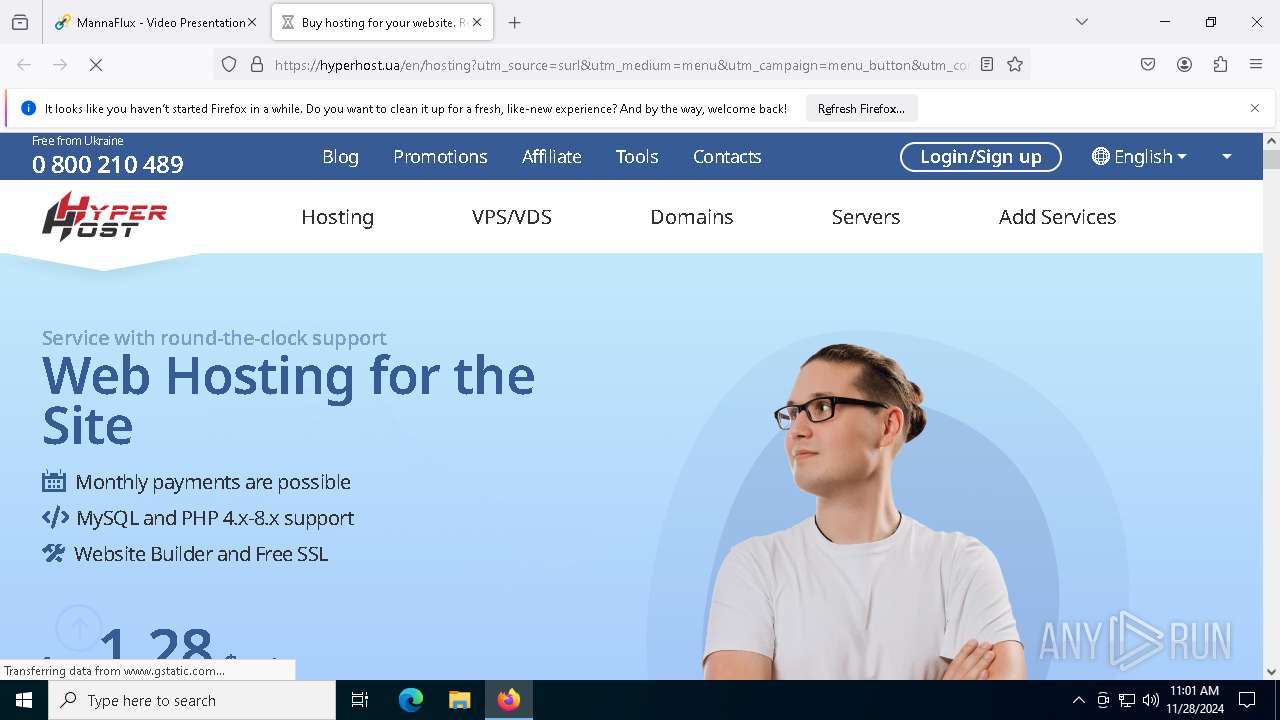
Task: Open the Domains navigation item
Action: tap(692, 217)
